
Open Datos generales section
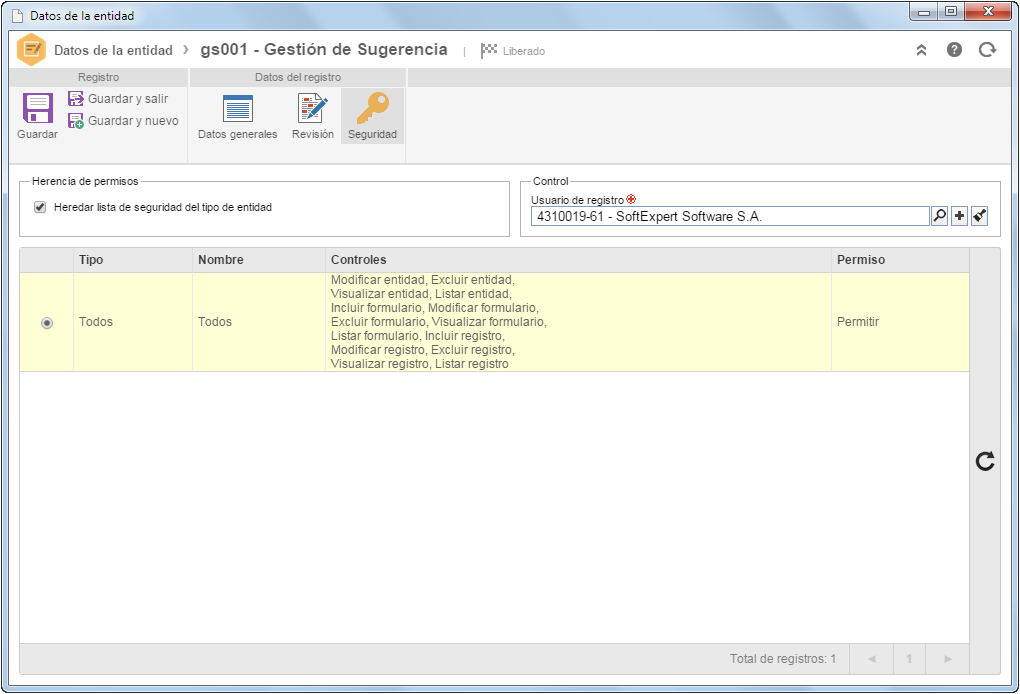[x=237, y=116]
